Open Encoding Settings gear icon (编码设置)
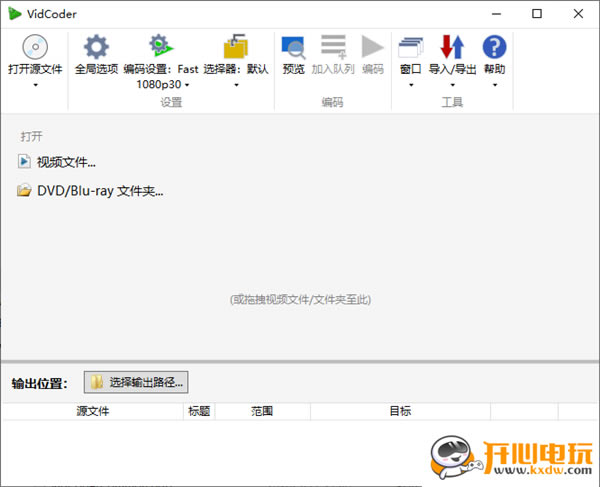 coord(161,46)
